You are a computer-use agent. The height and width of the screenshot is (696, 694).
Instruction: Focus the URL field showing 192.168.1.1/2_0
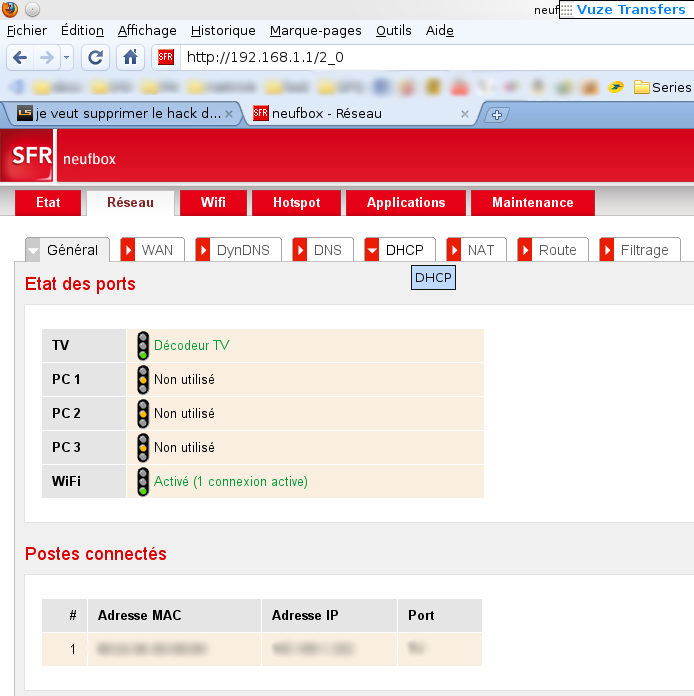(437, 57)
